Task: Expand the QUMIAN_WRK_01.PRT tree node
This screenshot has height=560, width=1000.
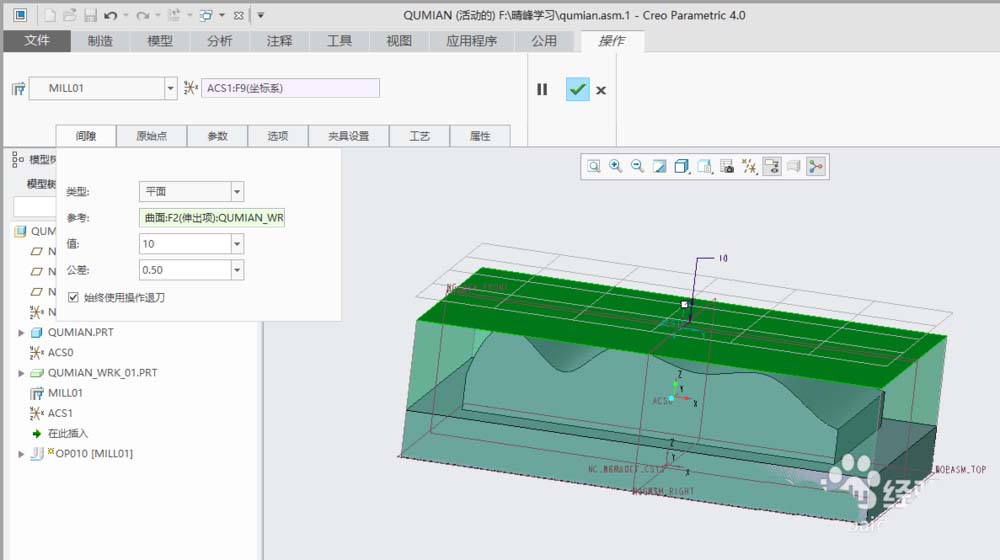Action: point(21,372)
